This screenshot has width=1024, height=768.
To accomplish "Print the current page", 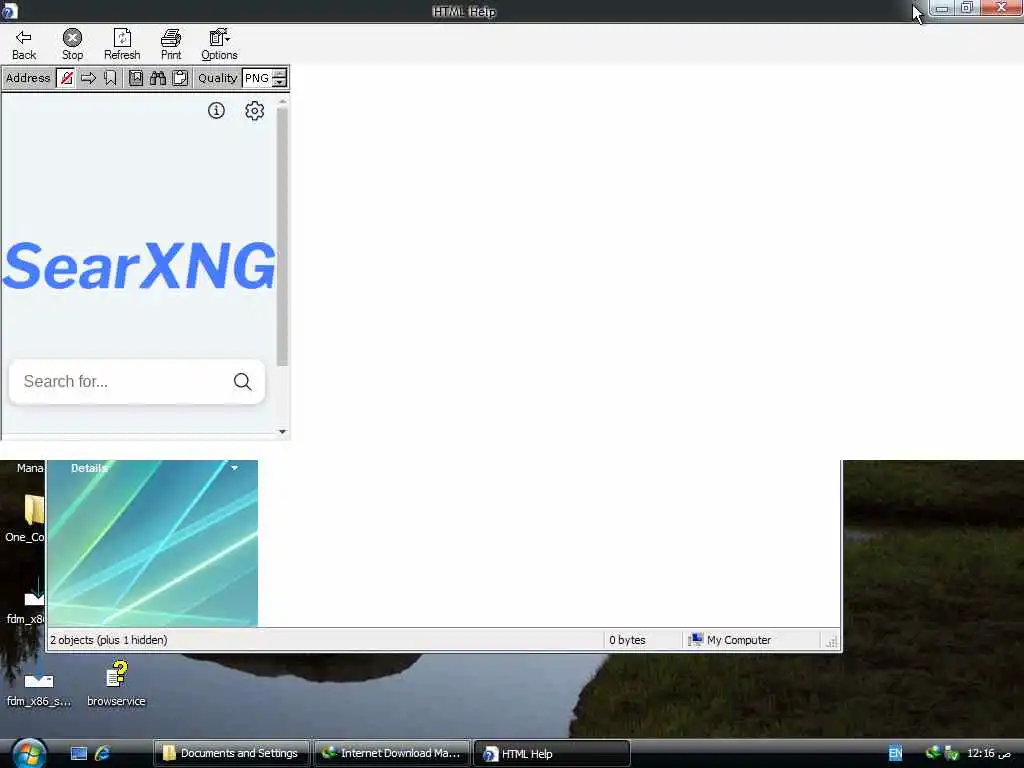I will [x=171, y=44].
